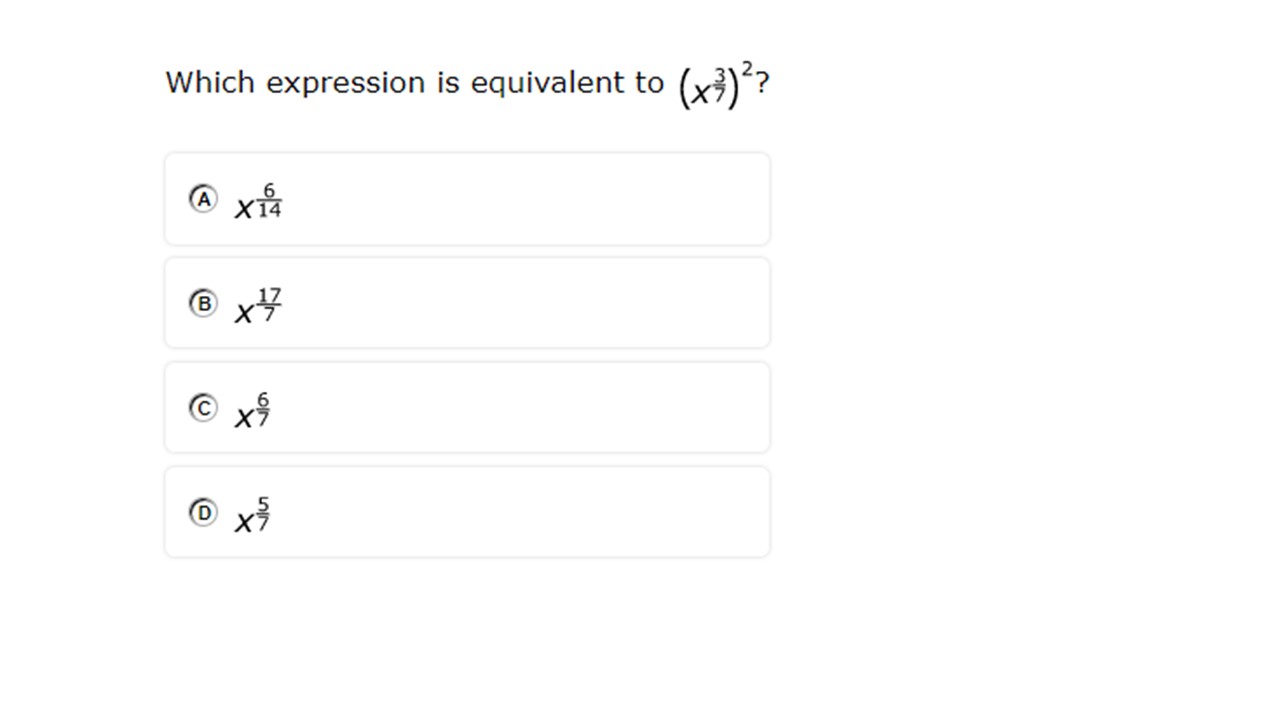Click the x to the 6/14 expression
The height and width of the screenshot is (720, 1280).
click(258, 201)
